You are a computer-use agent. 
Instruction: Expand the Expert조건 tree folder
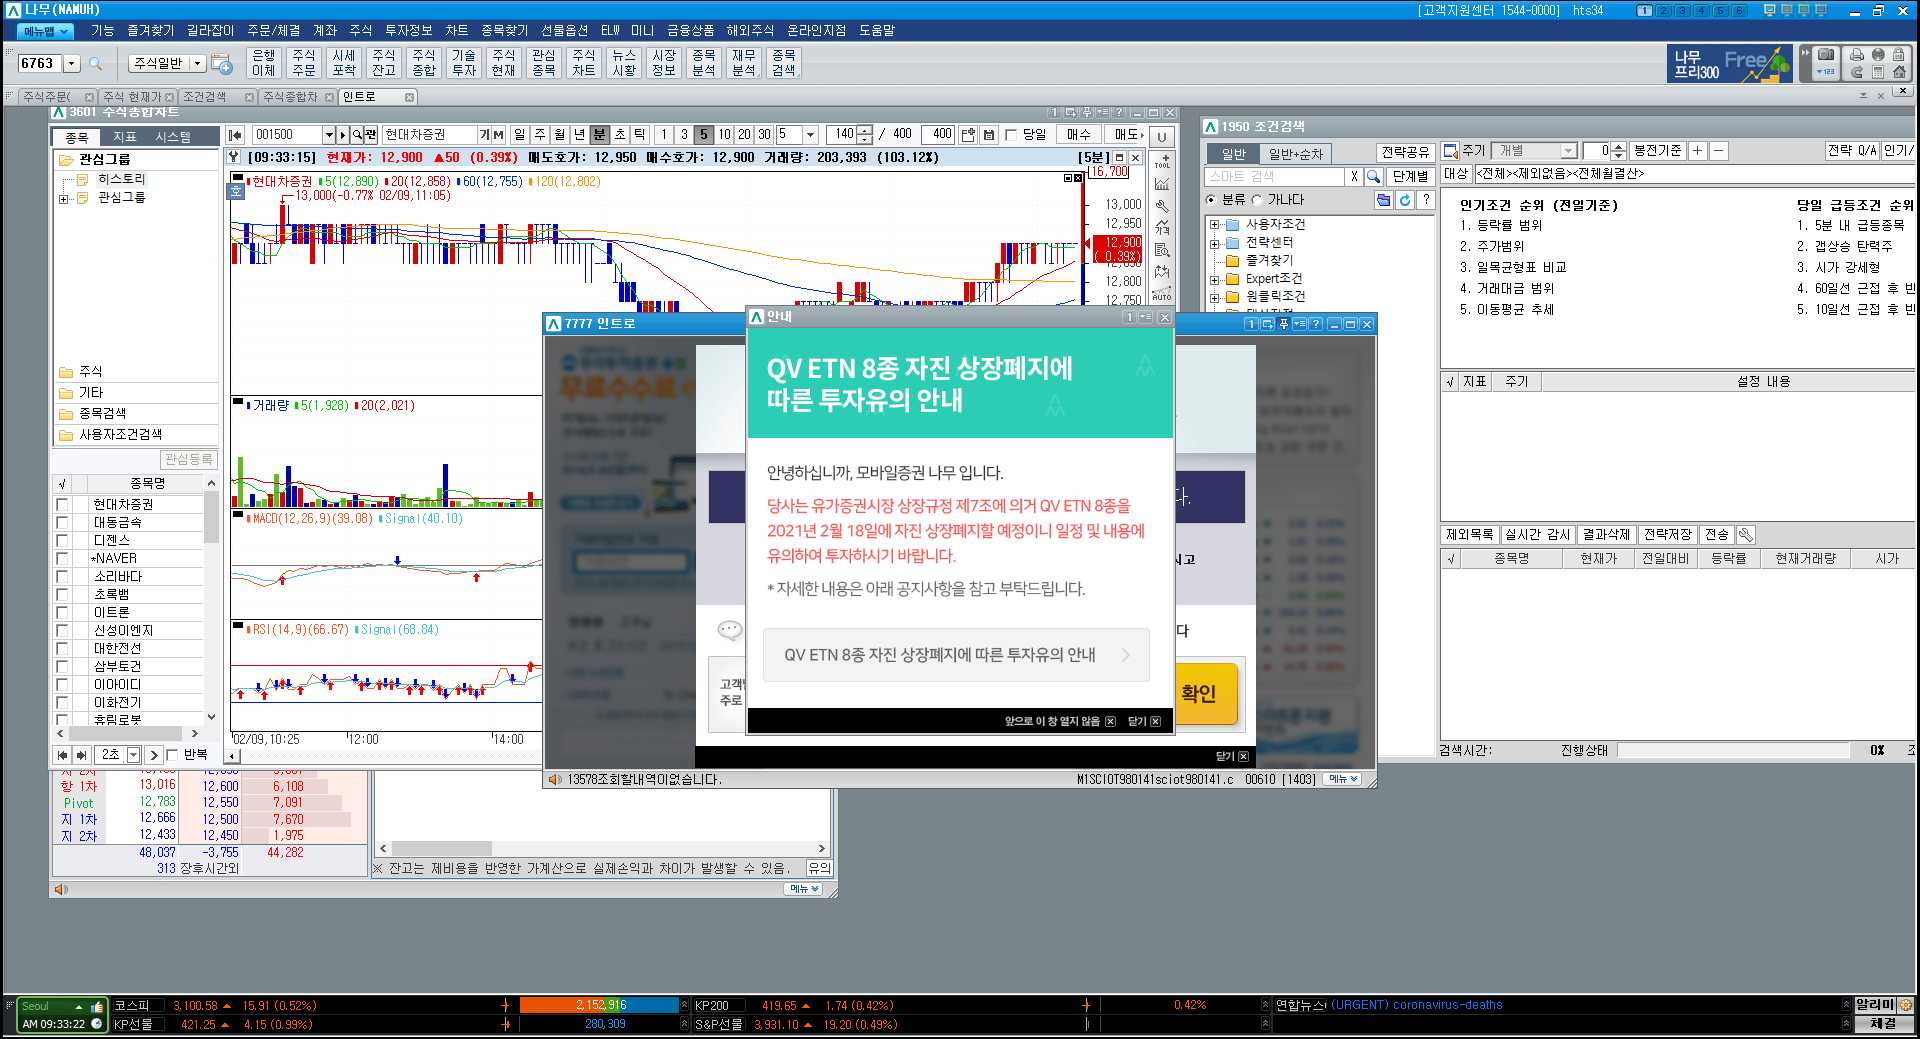1214,279
